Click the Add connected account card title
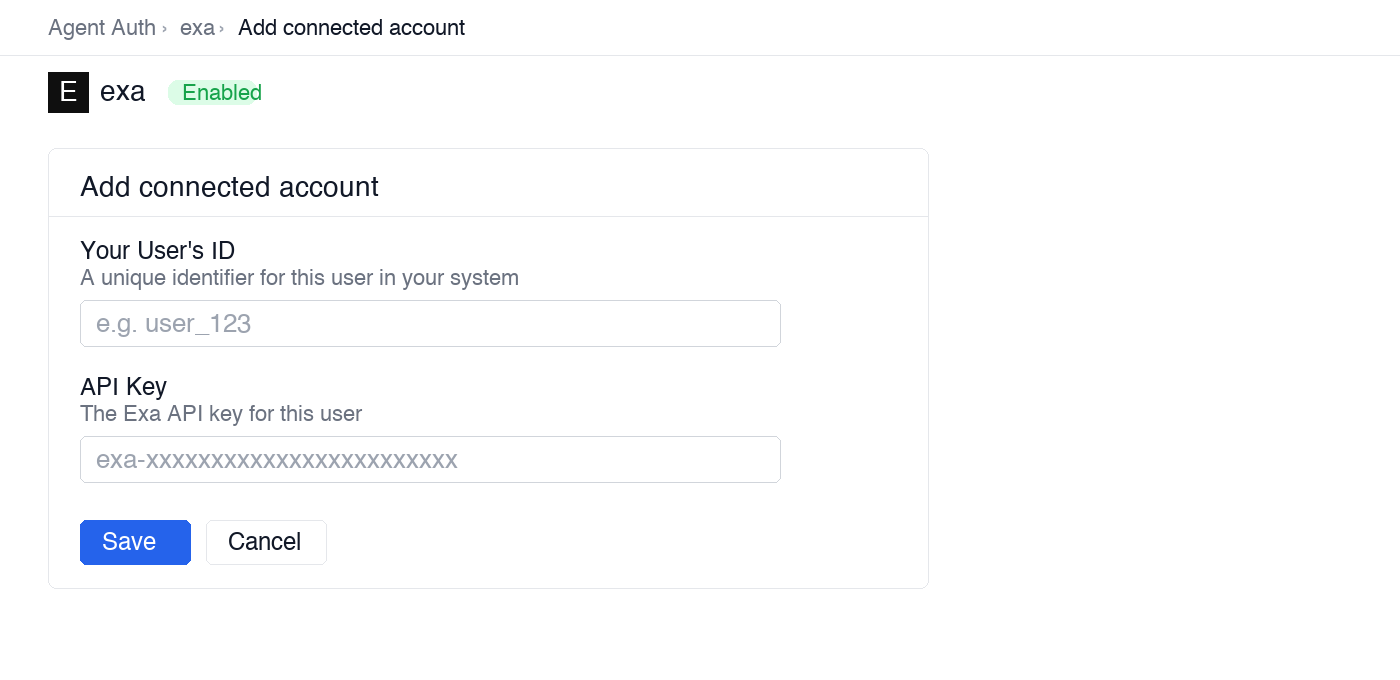Screen dimensions: 1400x680 click(x=229, y=186)
